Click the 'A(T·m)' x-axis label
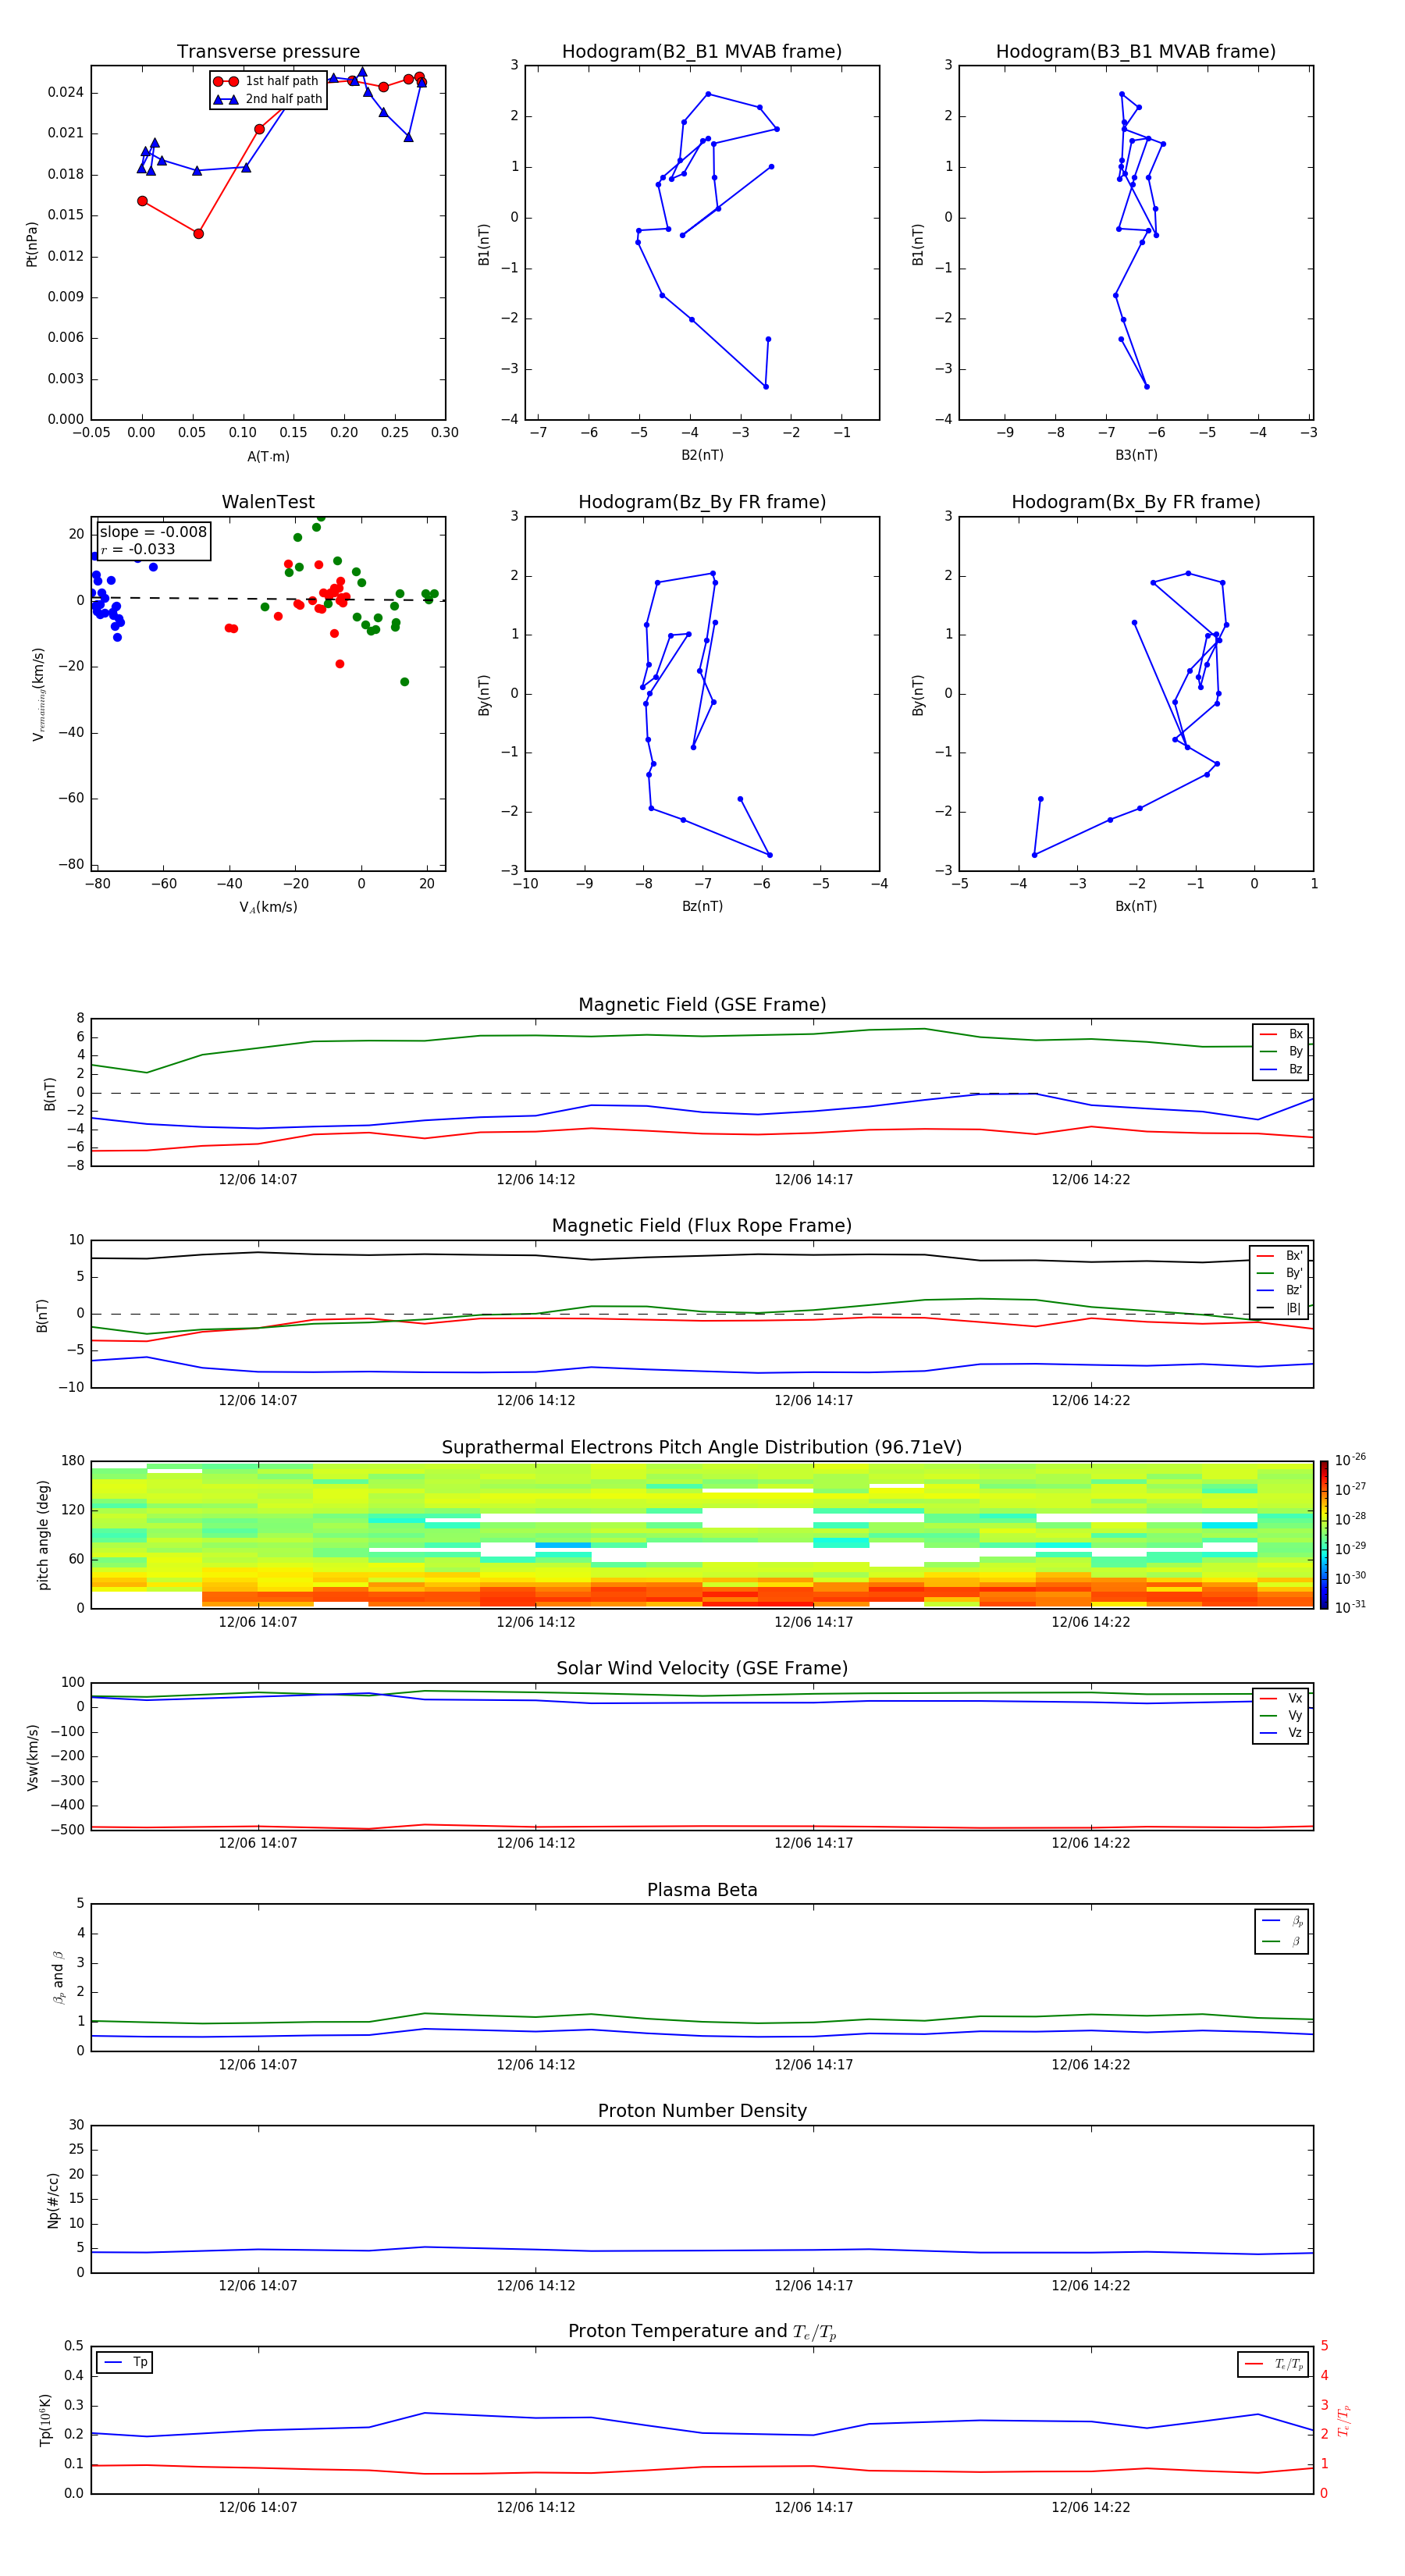The width and height of the screenshot is (1405, 2576). [x=268, y=456]
